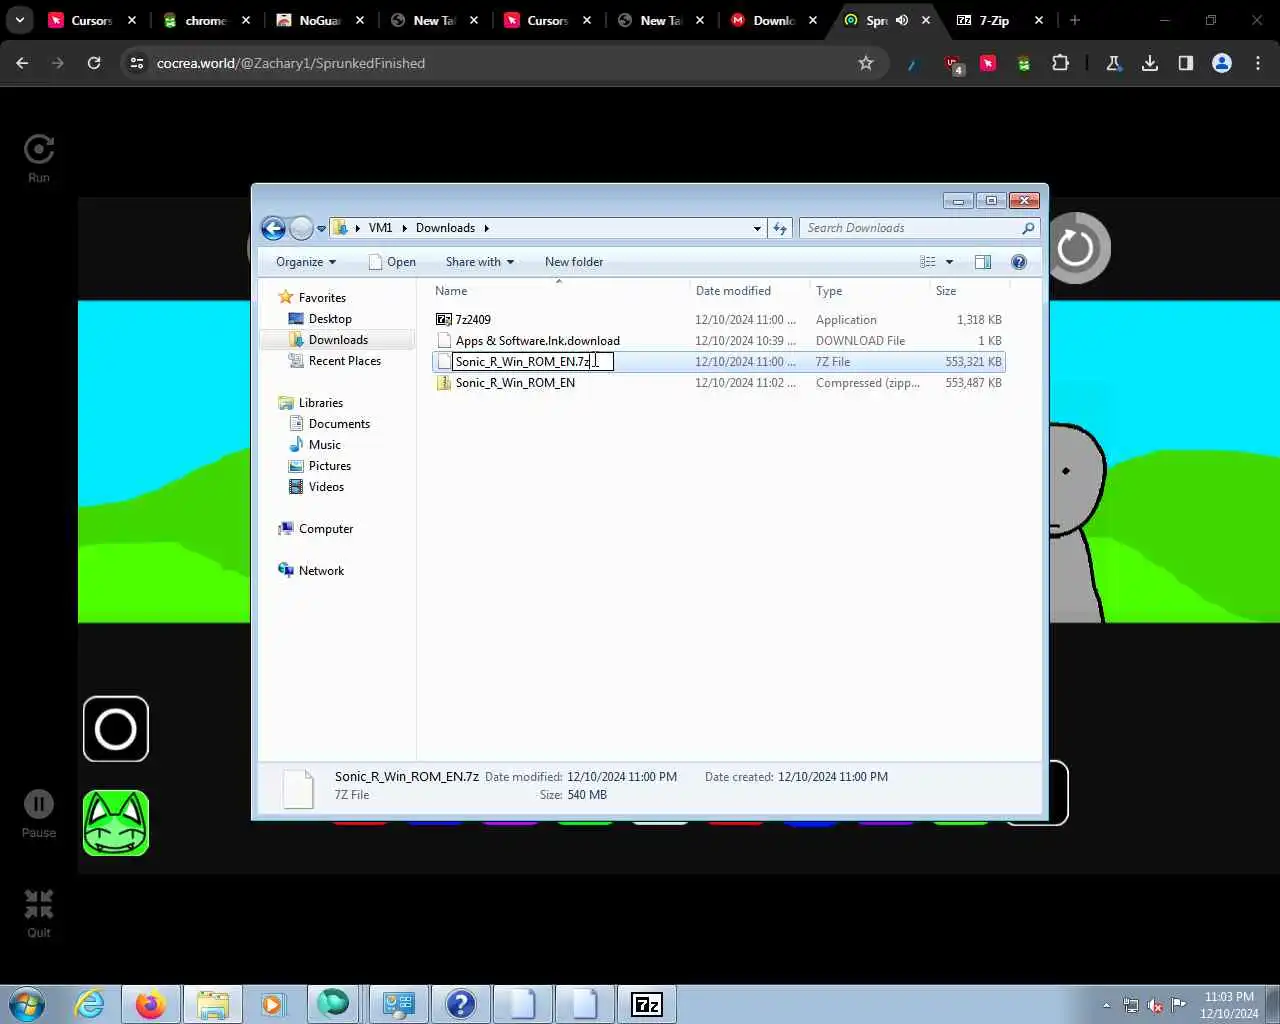Open the view options dropdown arrow
The image size is (1280, 1024).
949,262
